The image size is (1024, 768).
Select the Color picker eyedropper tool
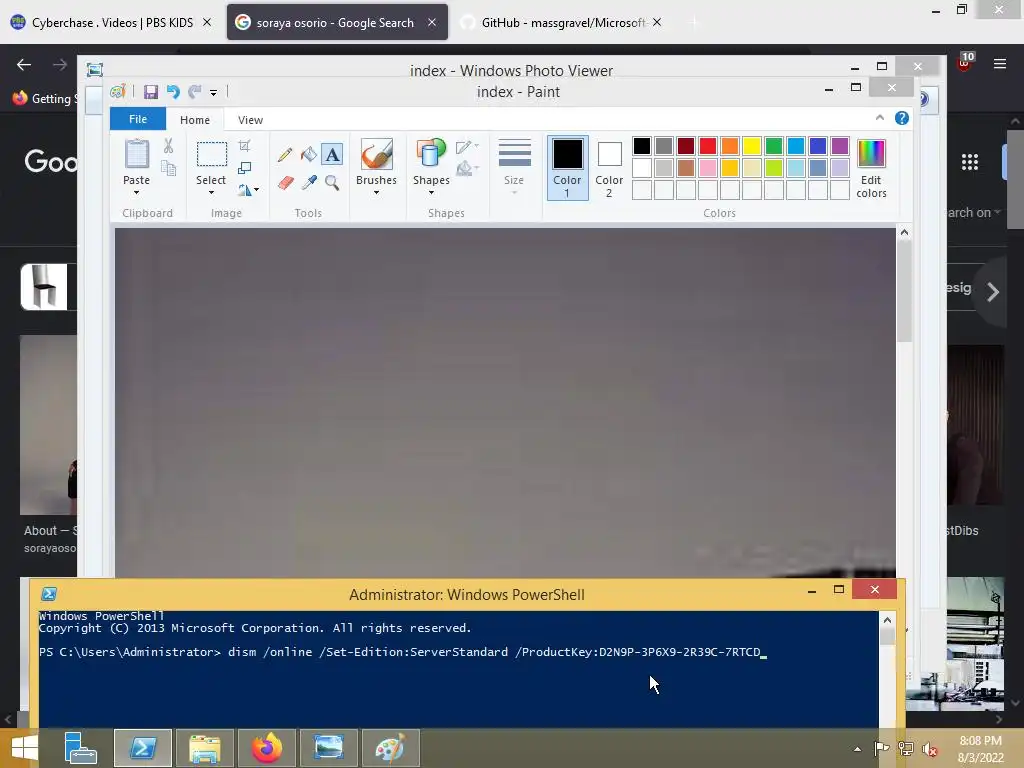309,182
